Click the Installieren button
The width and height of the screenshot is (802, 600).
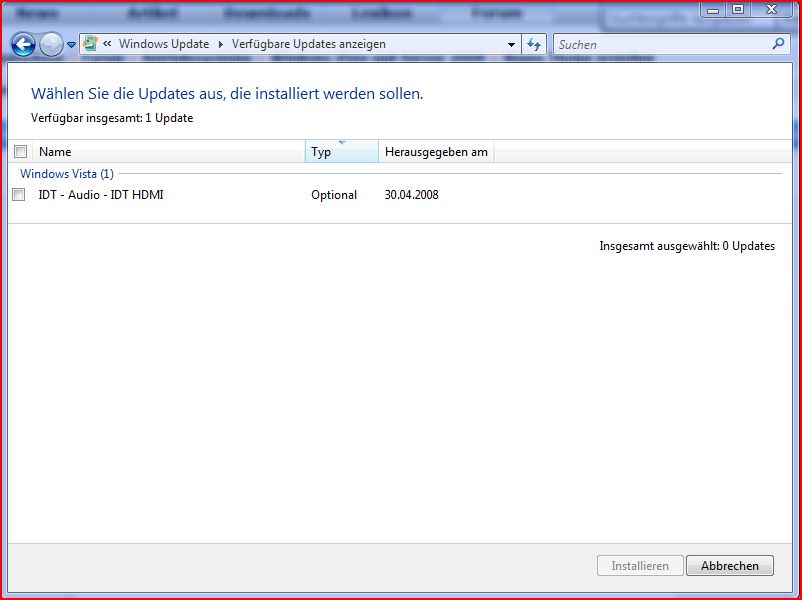(640, 566)
